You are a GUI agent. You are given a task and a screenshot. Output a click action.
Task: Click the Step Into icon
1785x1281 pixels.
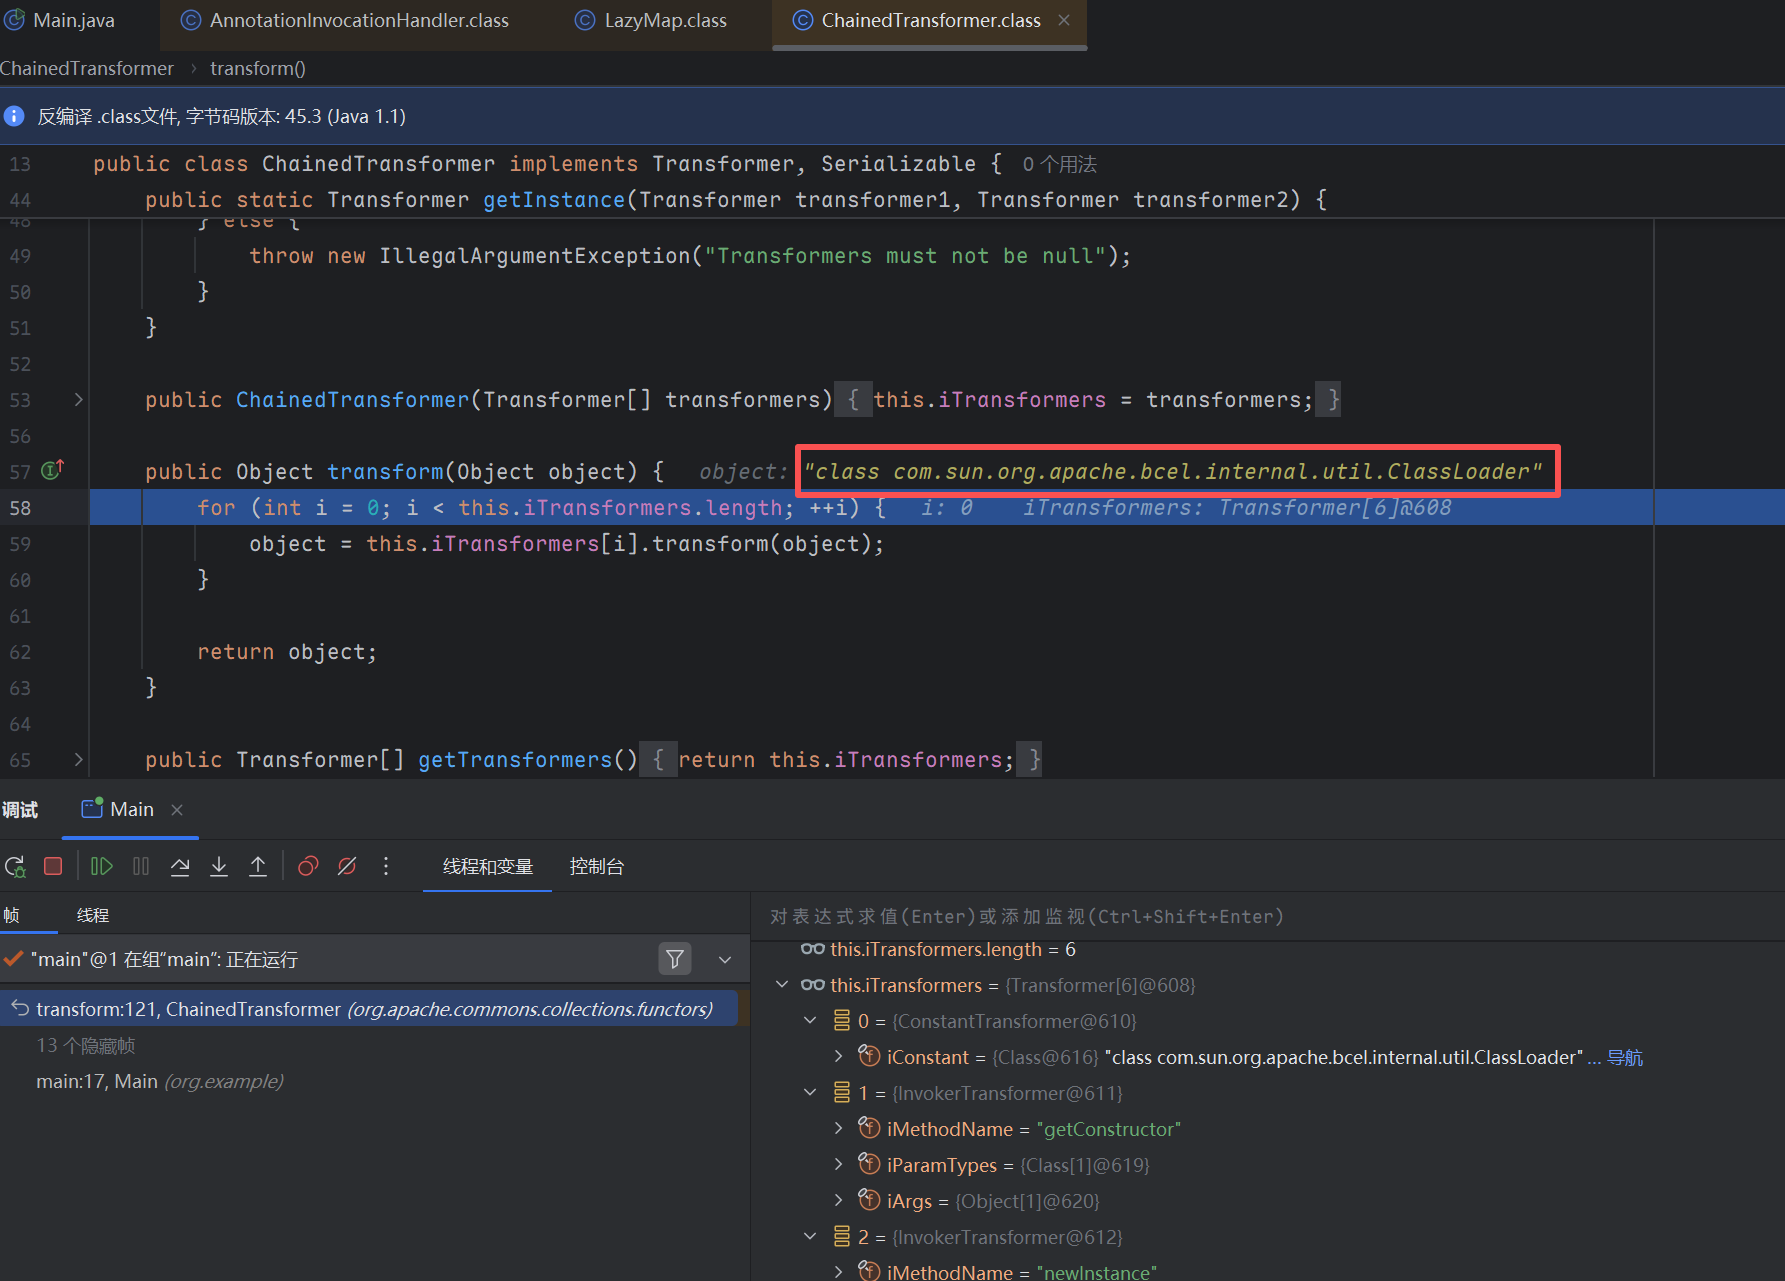pyautogui.click(x=219, y=867)
